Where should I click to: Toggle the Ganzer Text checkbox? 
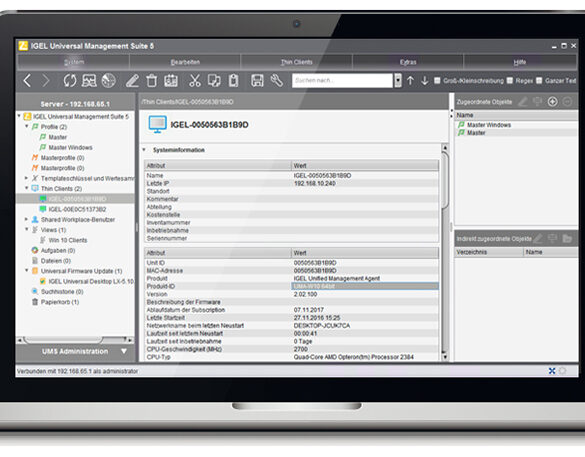(539, 81)
